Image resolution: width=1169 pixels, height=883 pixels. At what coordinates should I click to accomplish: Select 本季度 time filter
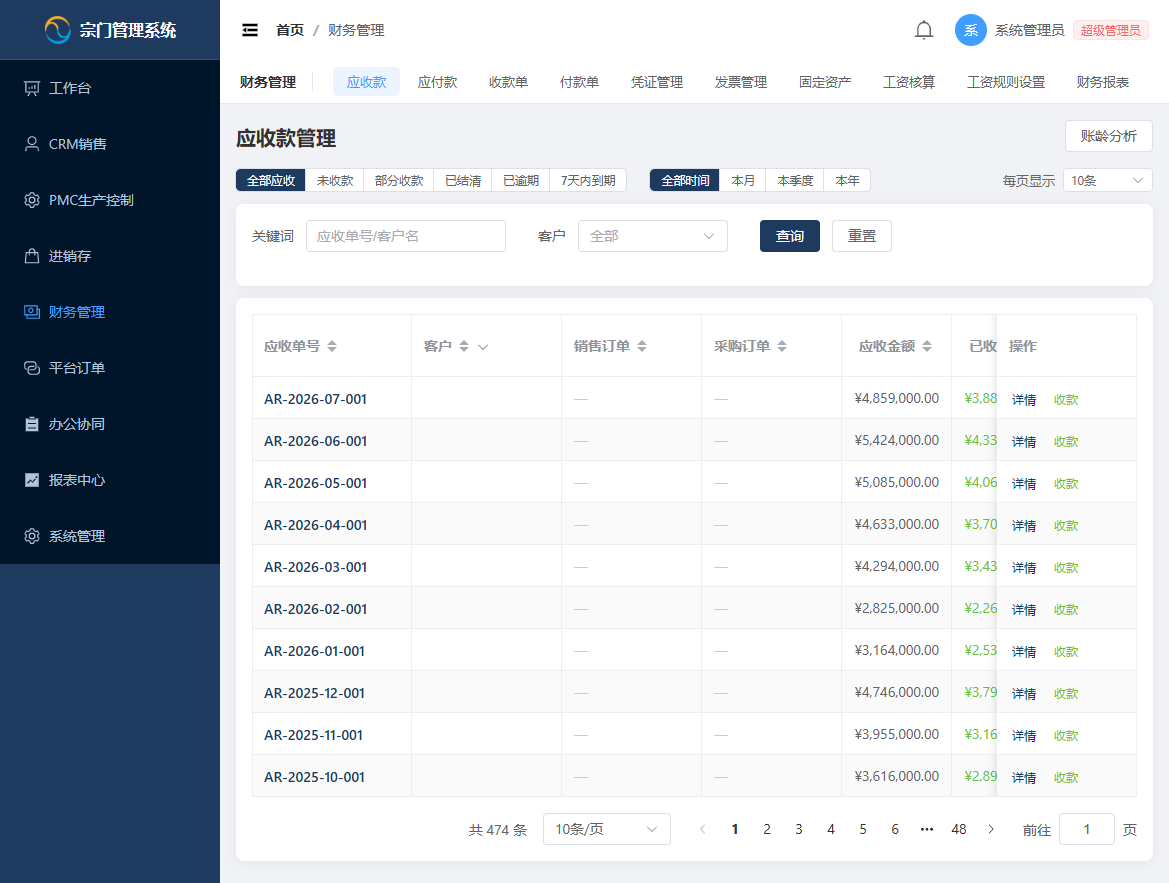[x=795, y=180]
